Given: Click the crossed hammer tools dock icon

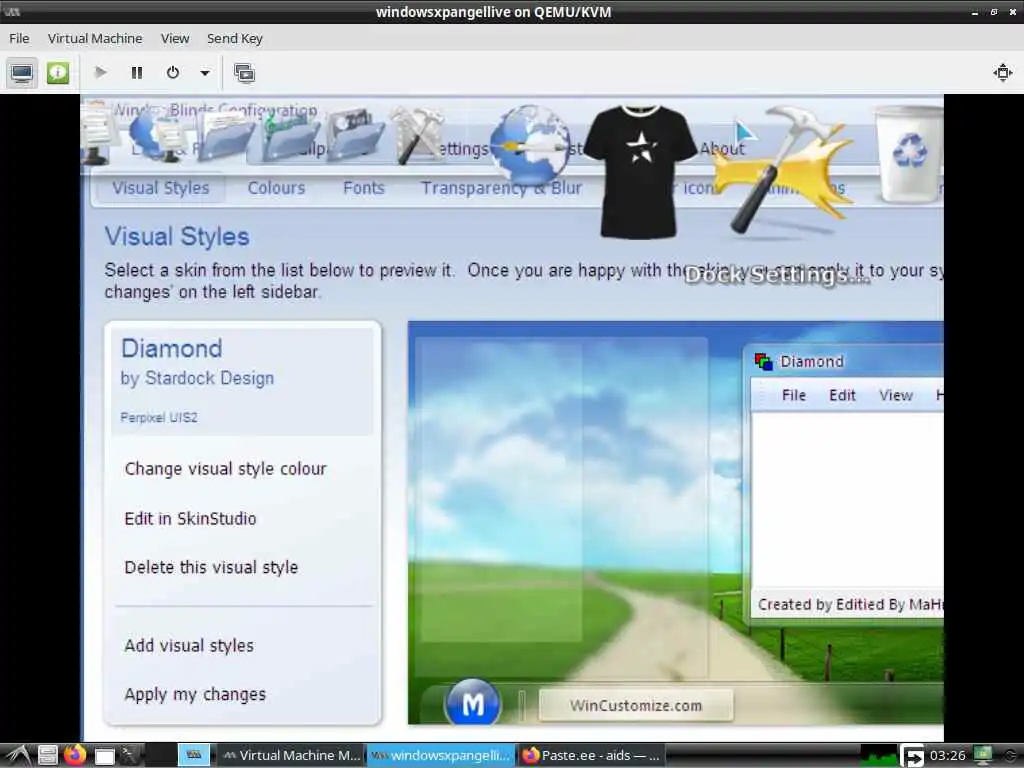Looking at the screenshot, I should click(418, 135).
